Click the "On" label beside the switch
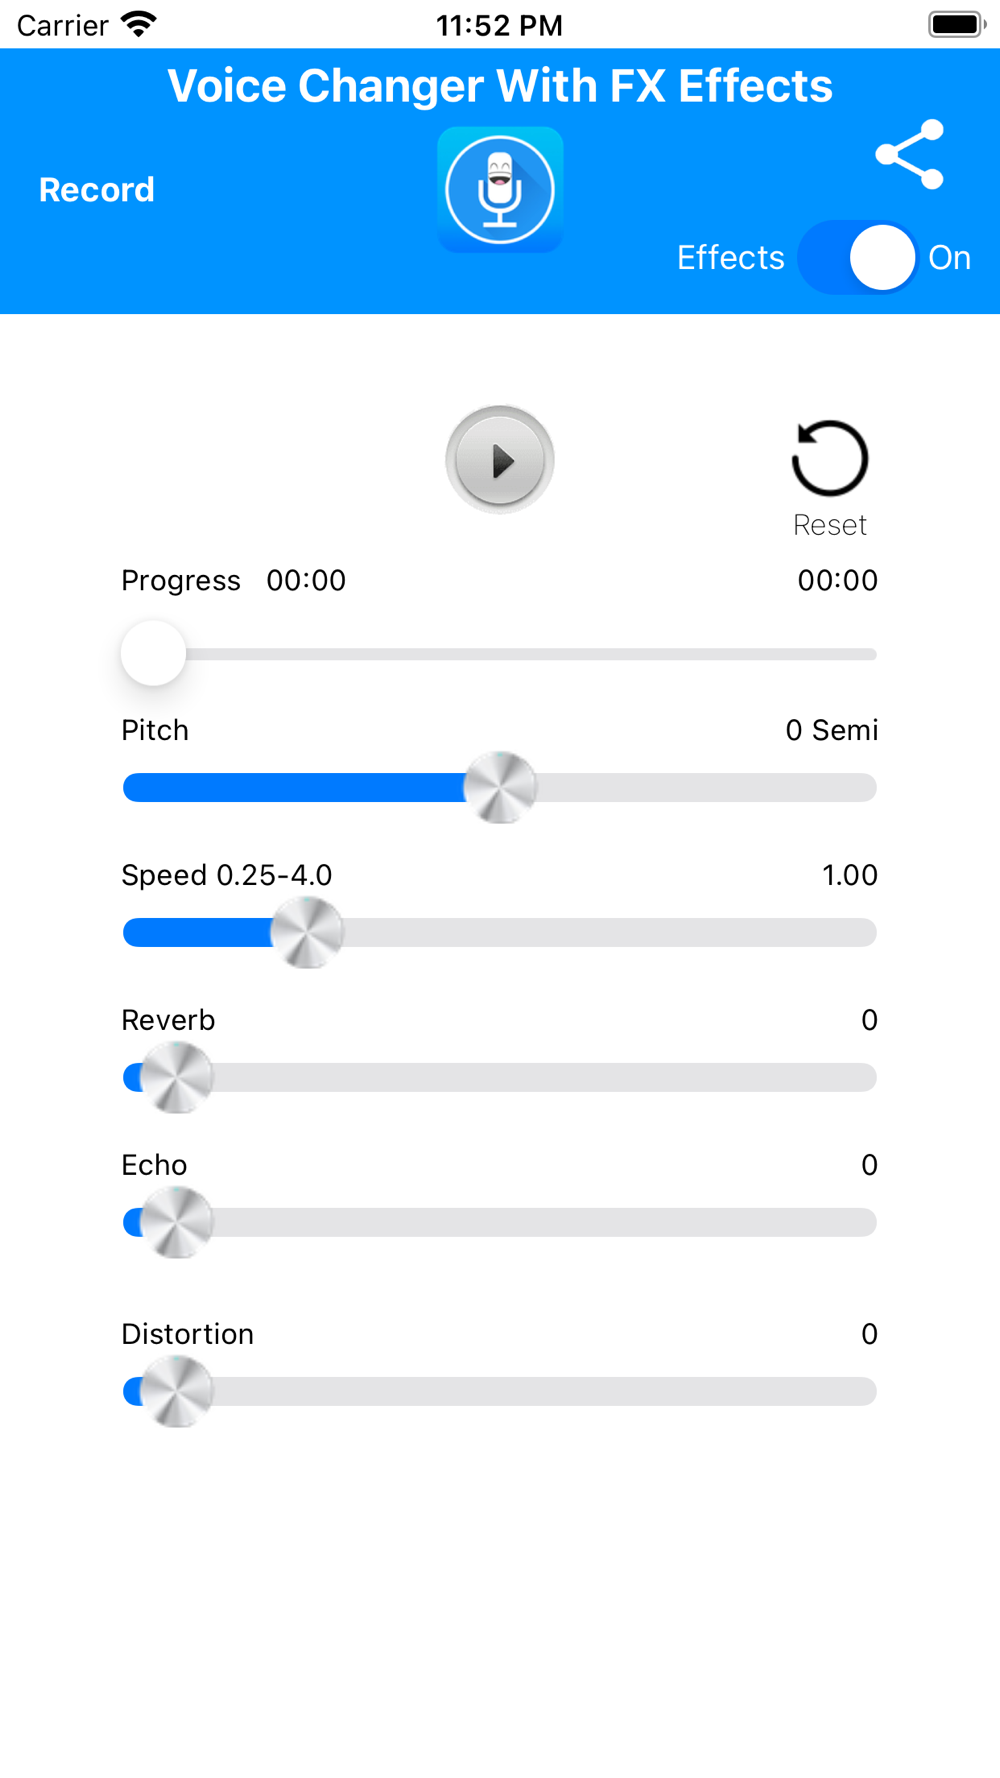This screenshot has height=1778, width=1000. [949, 258]
